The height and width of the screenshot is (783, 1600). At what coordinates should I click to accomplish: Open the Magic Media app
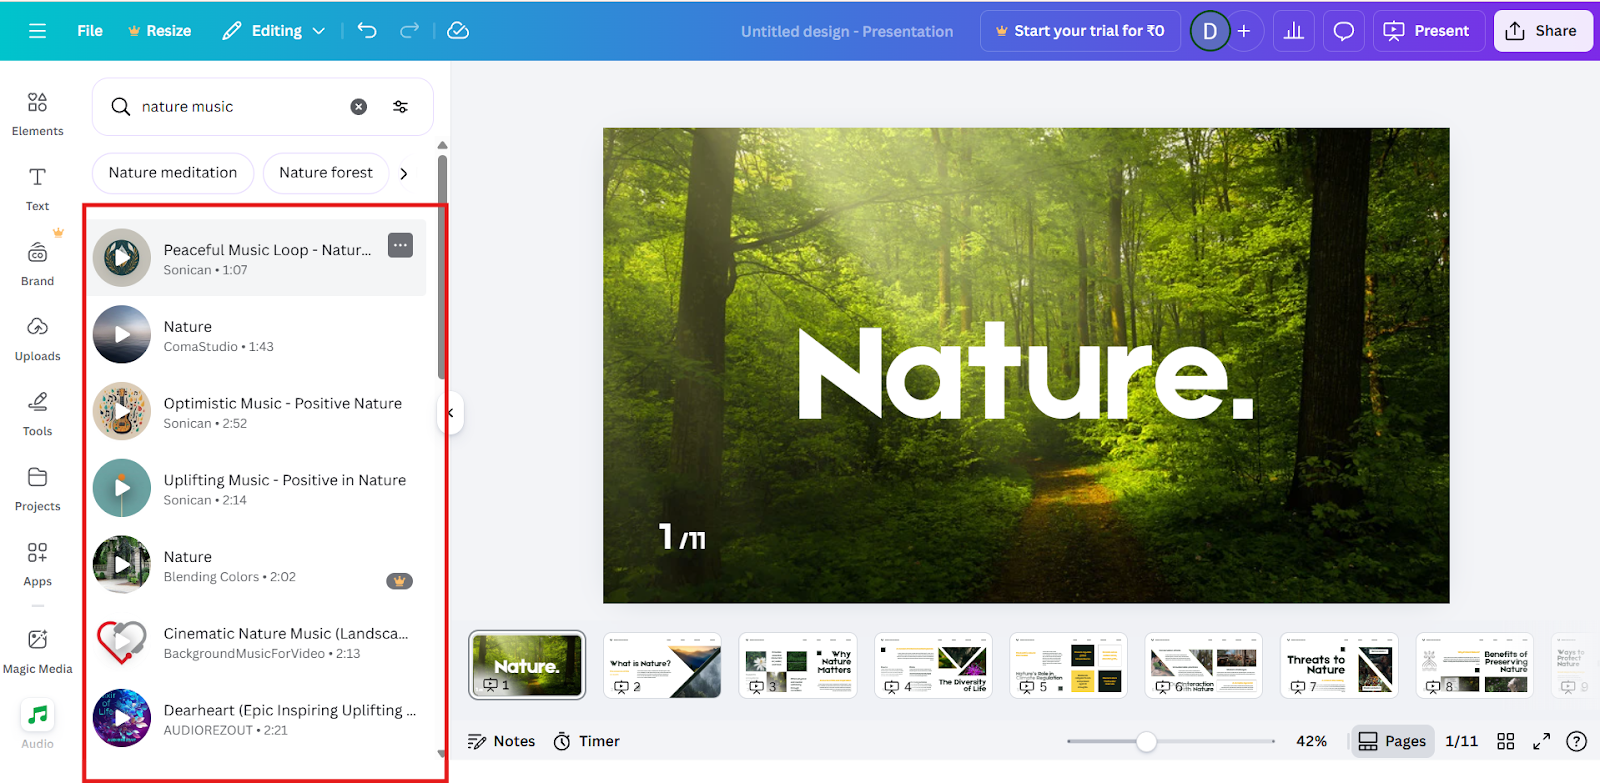pyautogui.click(x=38, y=651)
